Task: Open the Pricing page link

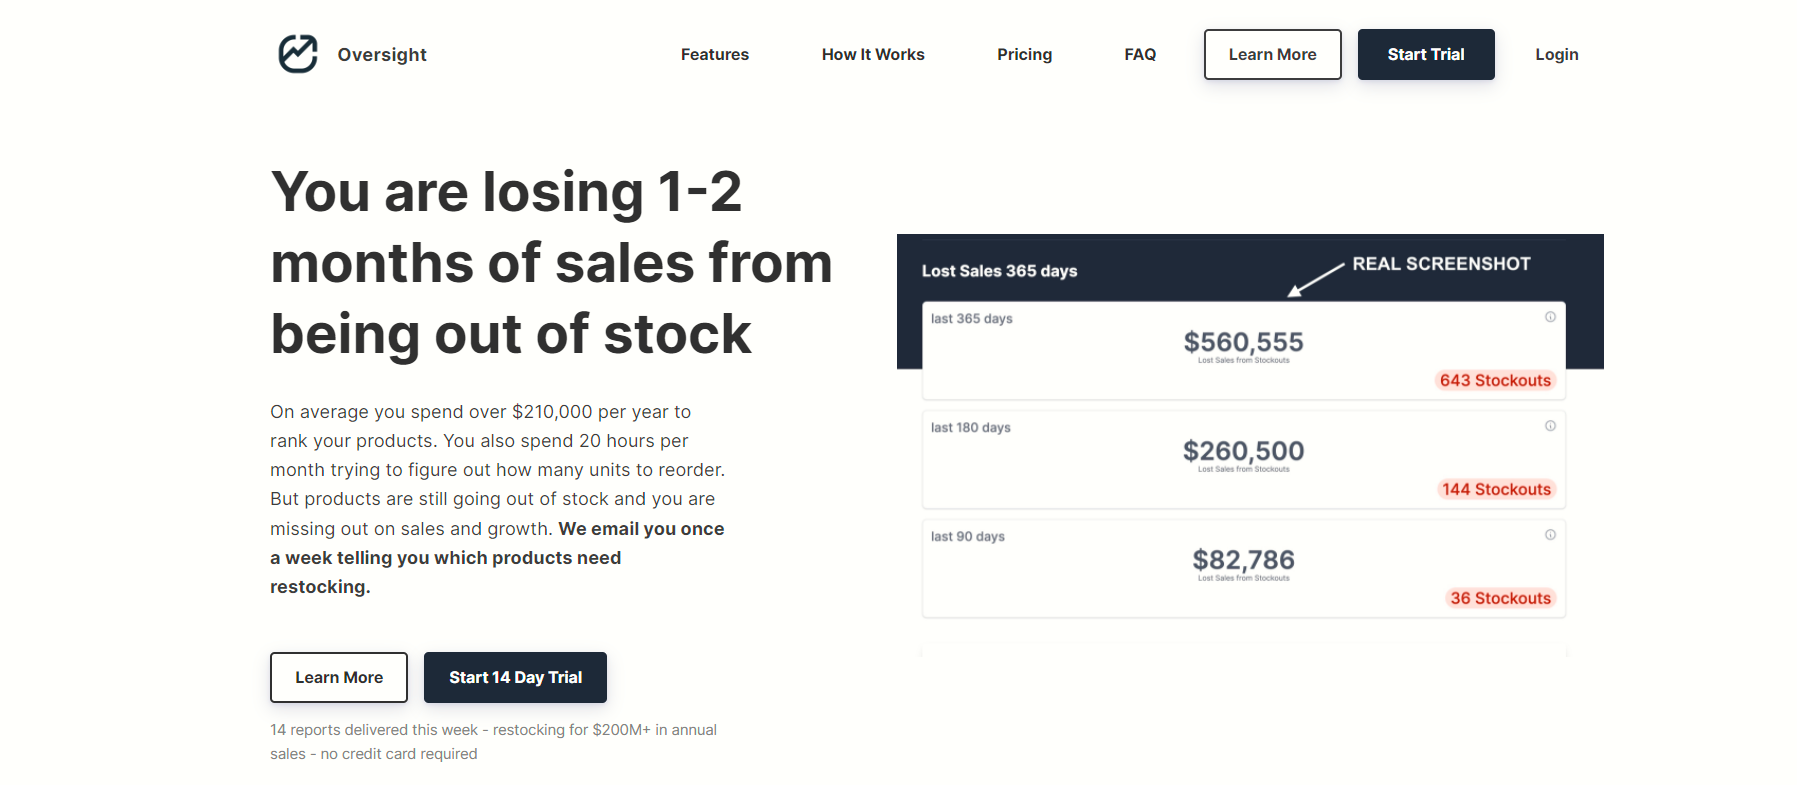Action: [1024, 55]
